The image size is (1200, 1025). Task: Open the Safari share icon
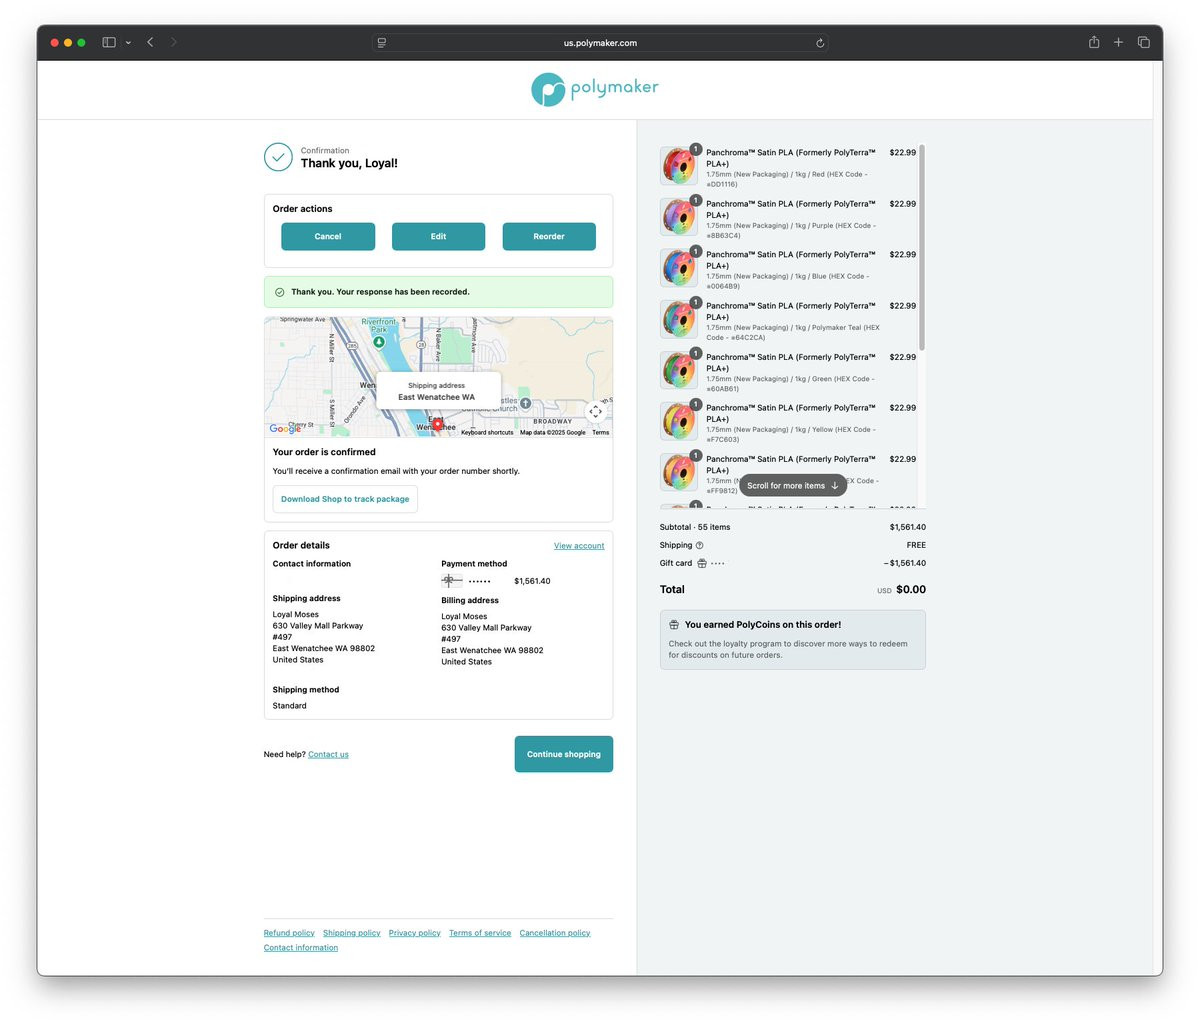click(1094, 42)
